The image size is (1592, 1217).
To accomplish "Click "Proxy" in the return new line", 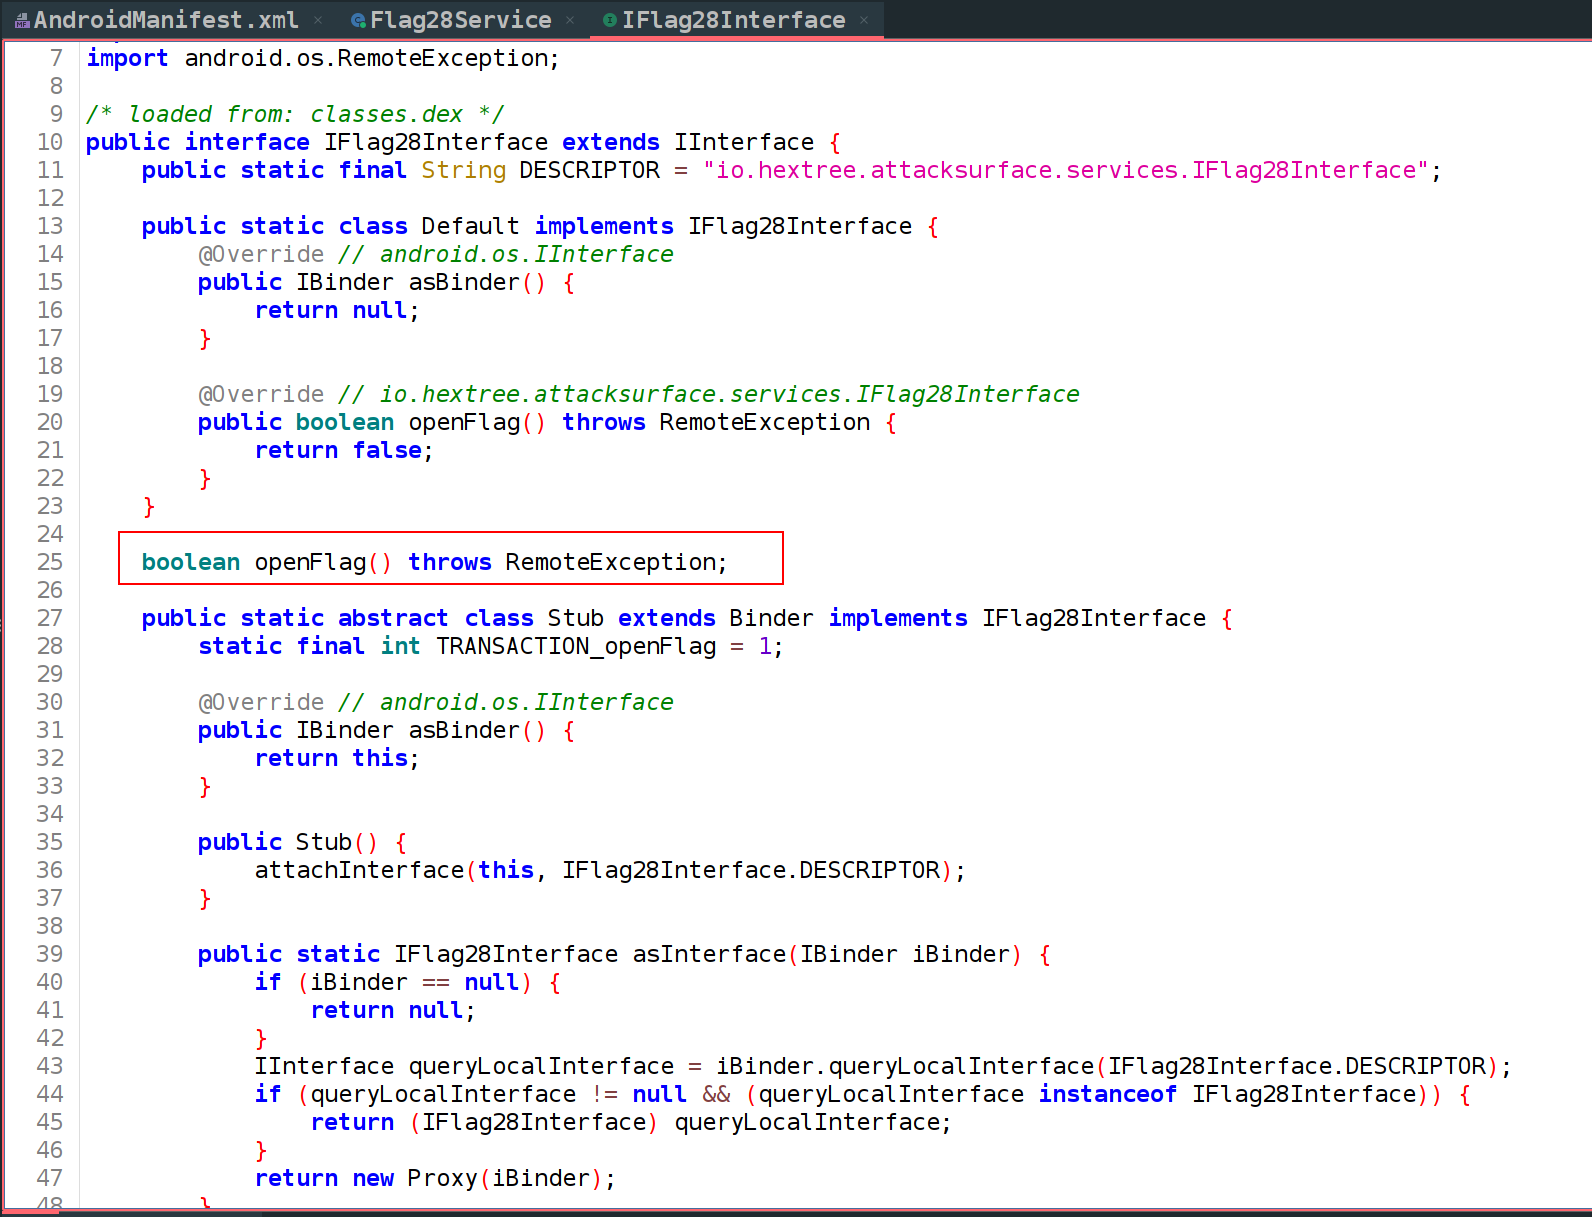I will (x=442, y=1178).
